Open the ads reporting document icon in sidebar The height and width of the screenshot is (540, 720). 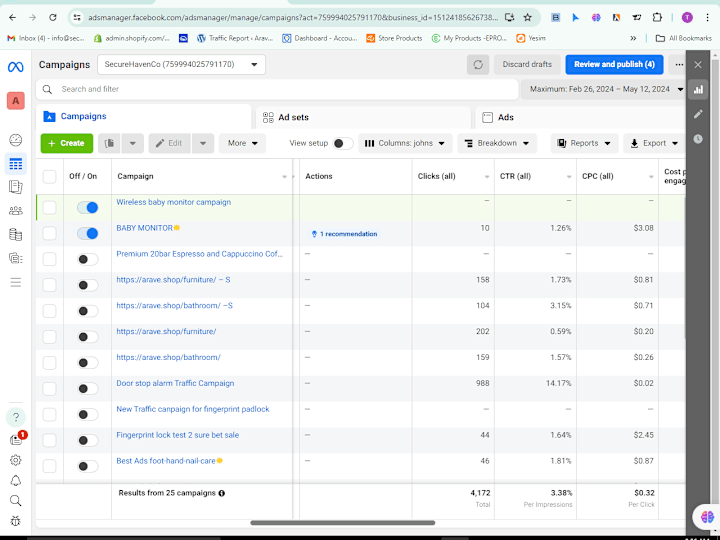(16, 187)
